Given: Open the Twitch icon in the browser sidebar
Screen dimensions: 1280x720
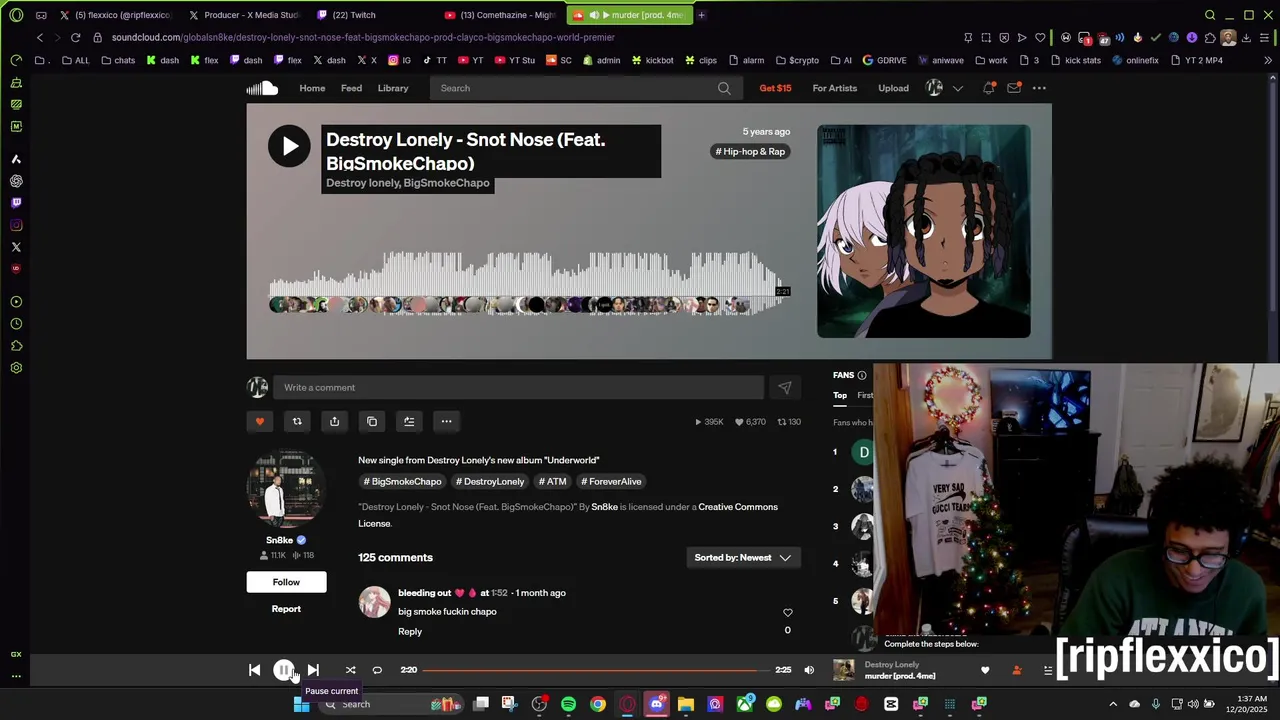Looking at the screenshot, I should (x=16, y=203).
